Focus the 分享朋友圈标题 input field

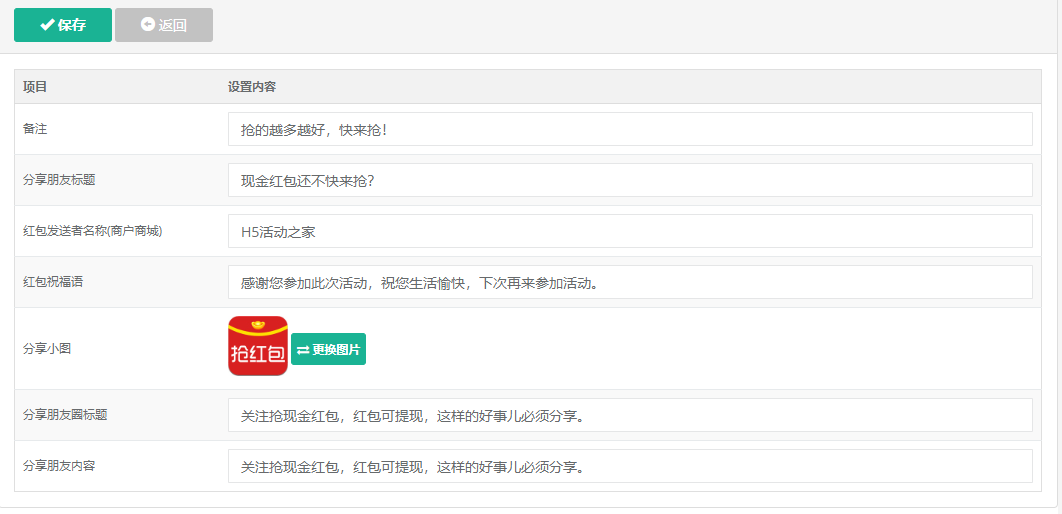point(630,415)
